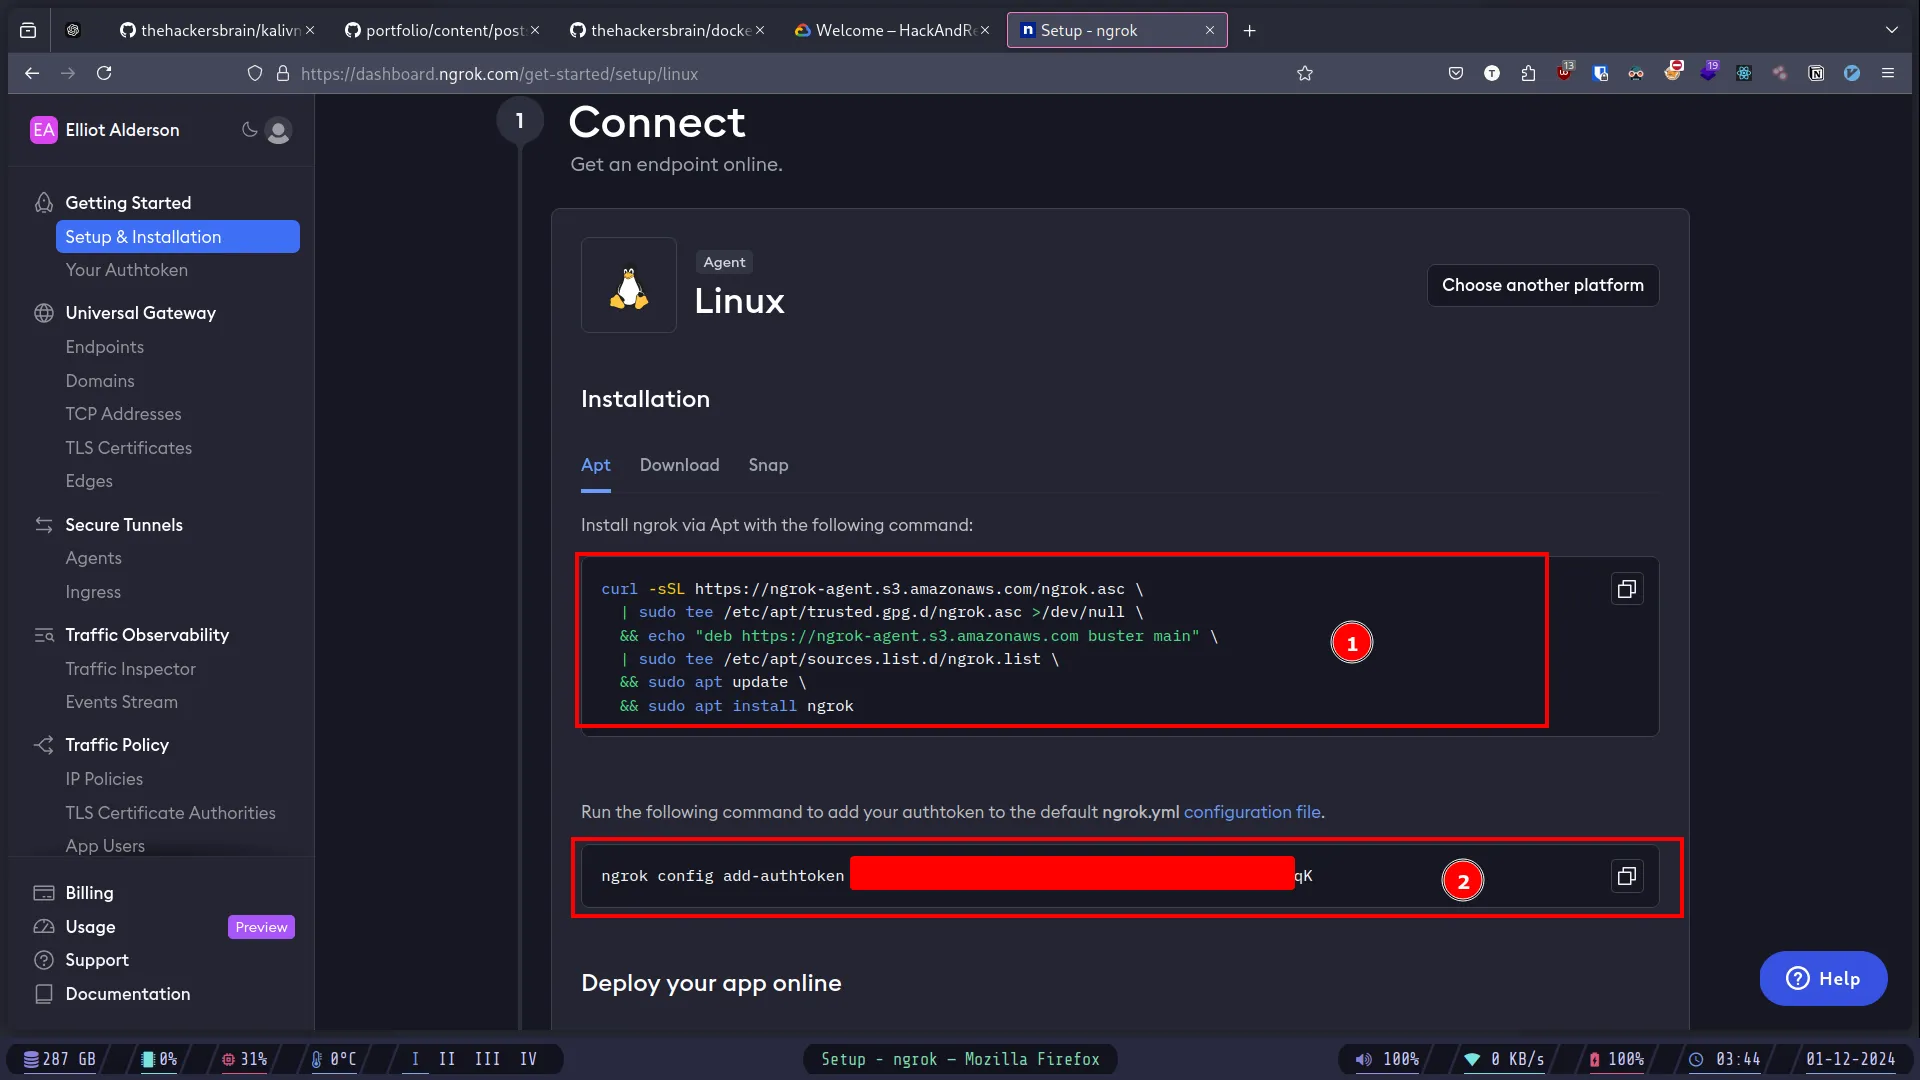Open the Traffic Inspector page
The height and width of the screenshot is (1080, 1920).
pyautogui.click(x=130, y=669)
